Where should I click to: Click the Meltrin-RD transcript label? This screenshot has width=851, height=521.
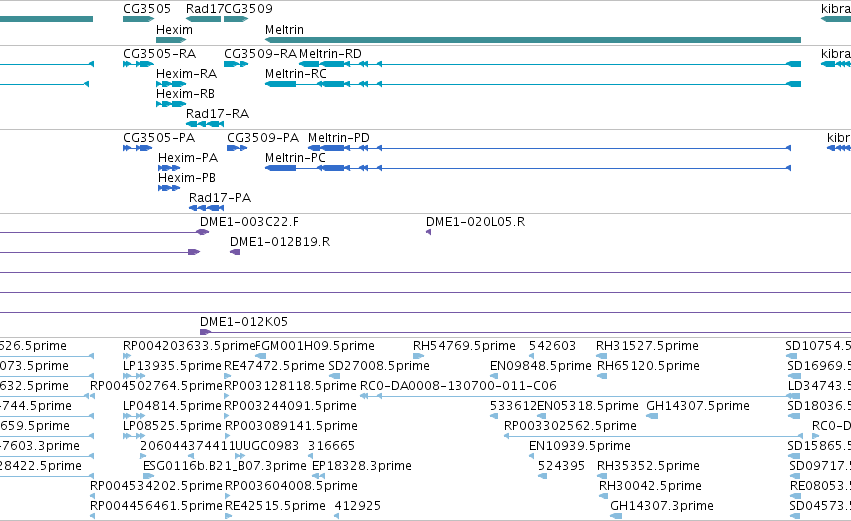coord(330,54)
